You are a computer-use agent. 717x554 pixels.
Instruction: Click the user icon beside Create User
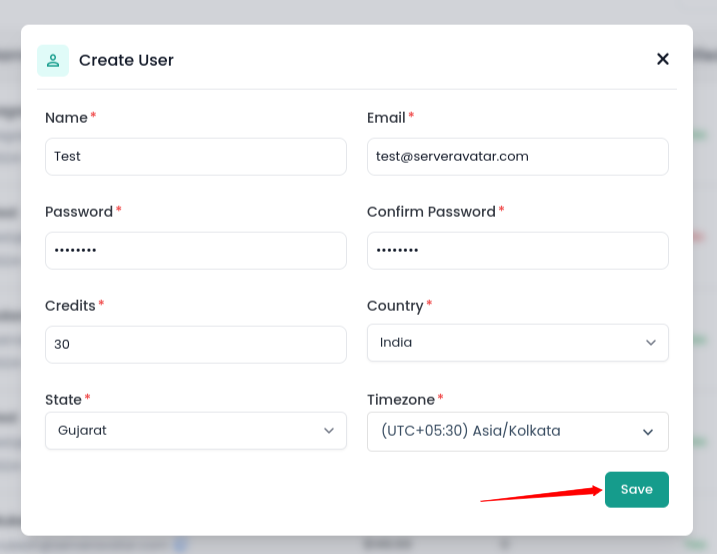tap(53, 60)
